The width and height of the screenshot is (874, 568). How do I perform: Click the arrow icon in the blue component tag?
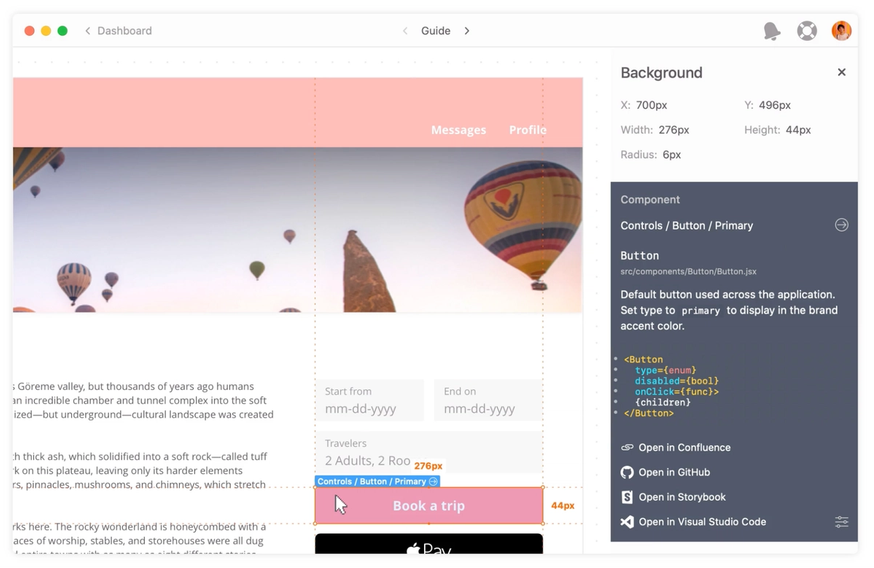[x=433, y=482]
